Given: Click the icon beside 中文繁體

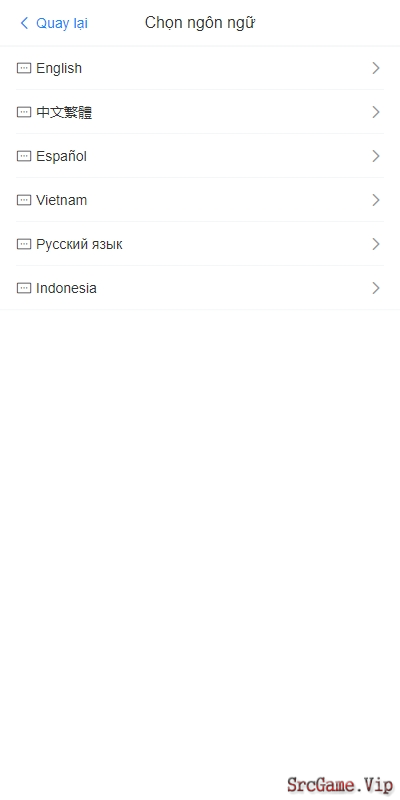Looking at the screenshot, I should tap(24, 112).
